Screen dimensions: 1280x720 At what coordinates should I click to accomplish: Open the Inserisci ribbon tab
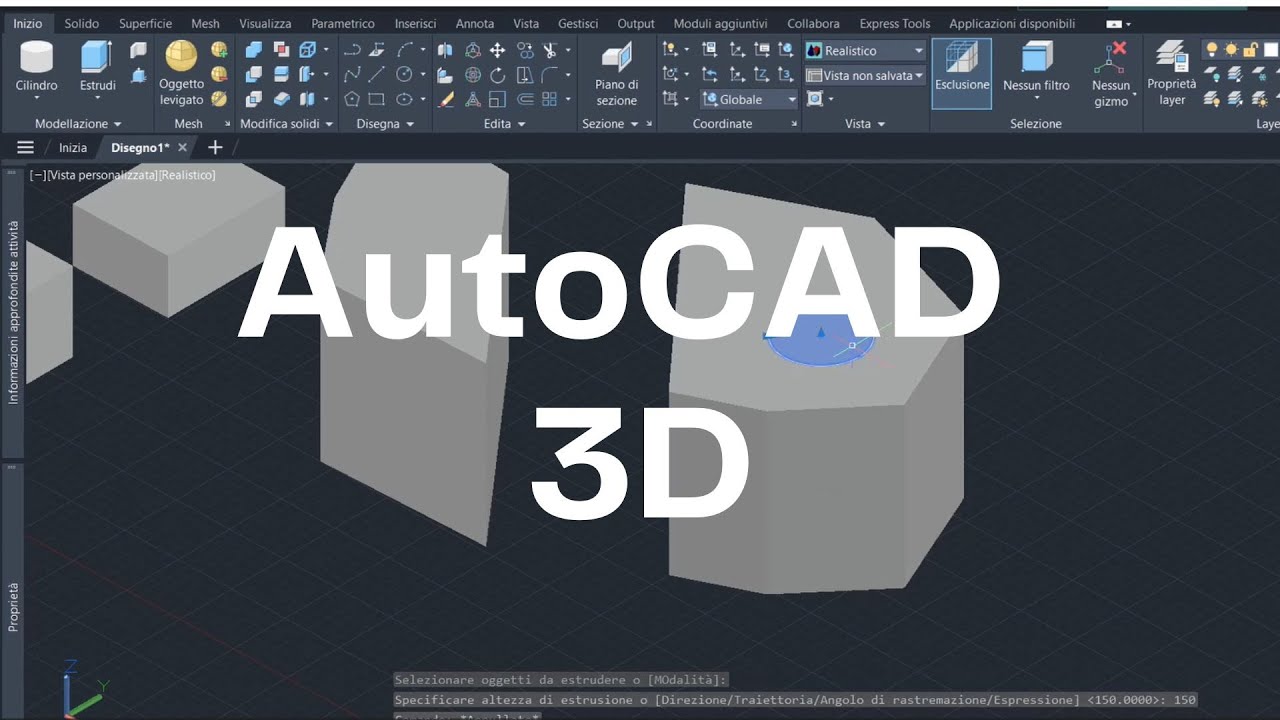click(x=415, y=23)
